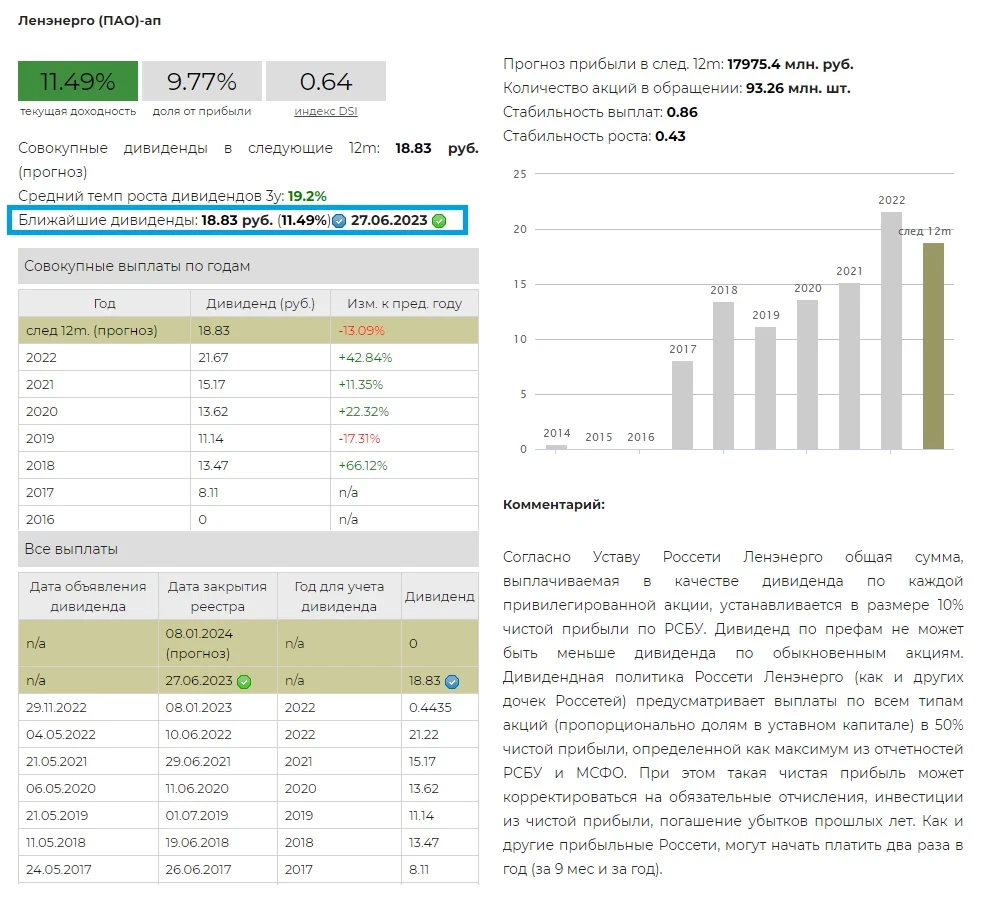
Task: Click the 0.64 DSI index value box
Action: click(325, 81)
